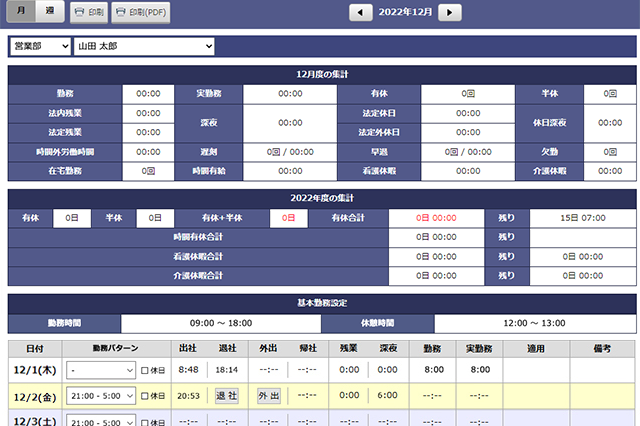This screenshot has height=426, width=640.
Task: Go to previous month arrow
Action: [x=360, y=12]
